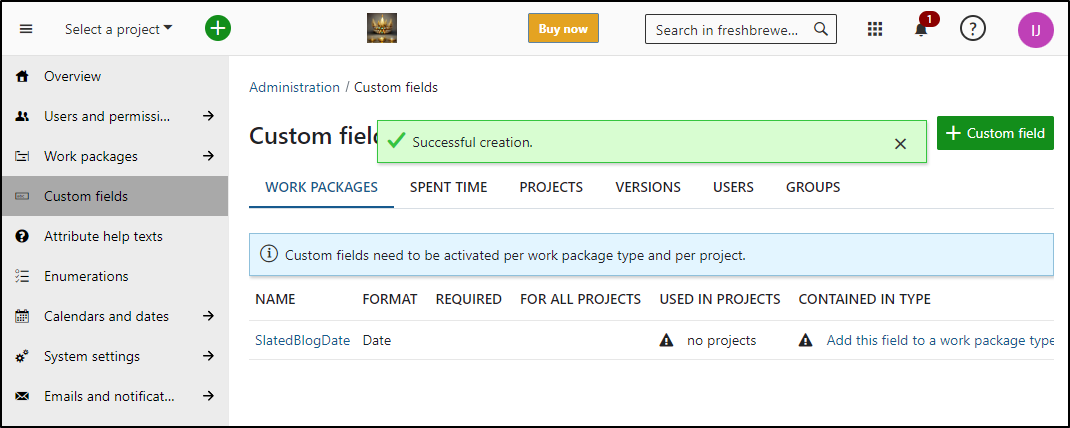Switch to the SPENT TIME tab
Viewport: 1070px width, 428px height.
448,187
